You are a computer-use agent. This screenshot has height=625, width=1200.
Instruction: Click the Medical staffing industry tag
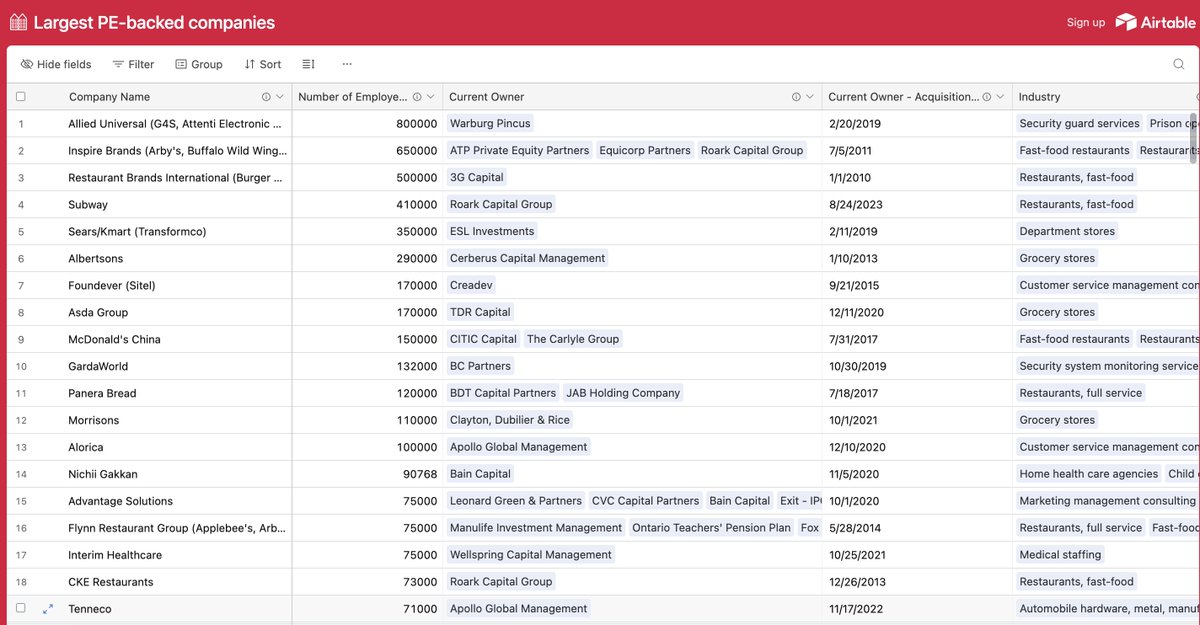1060,556
